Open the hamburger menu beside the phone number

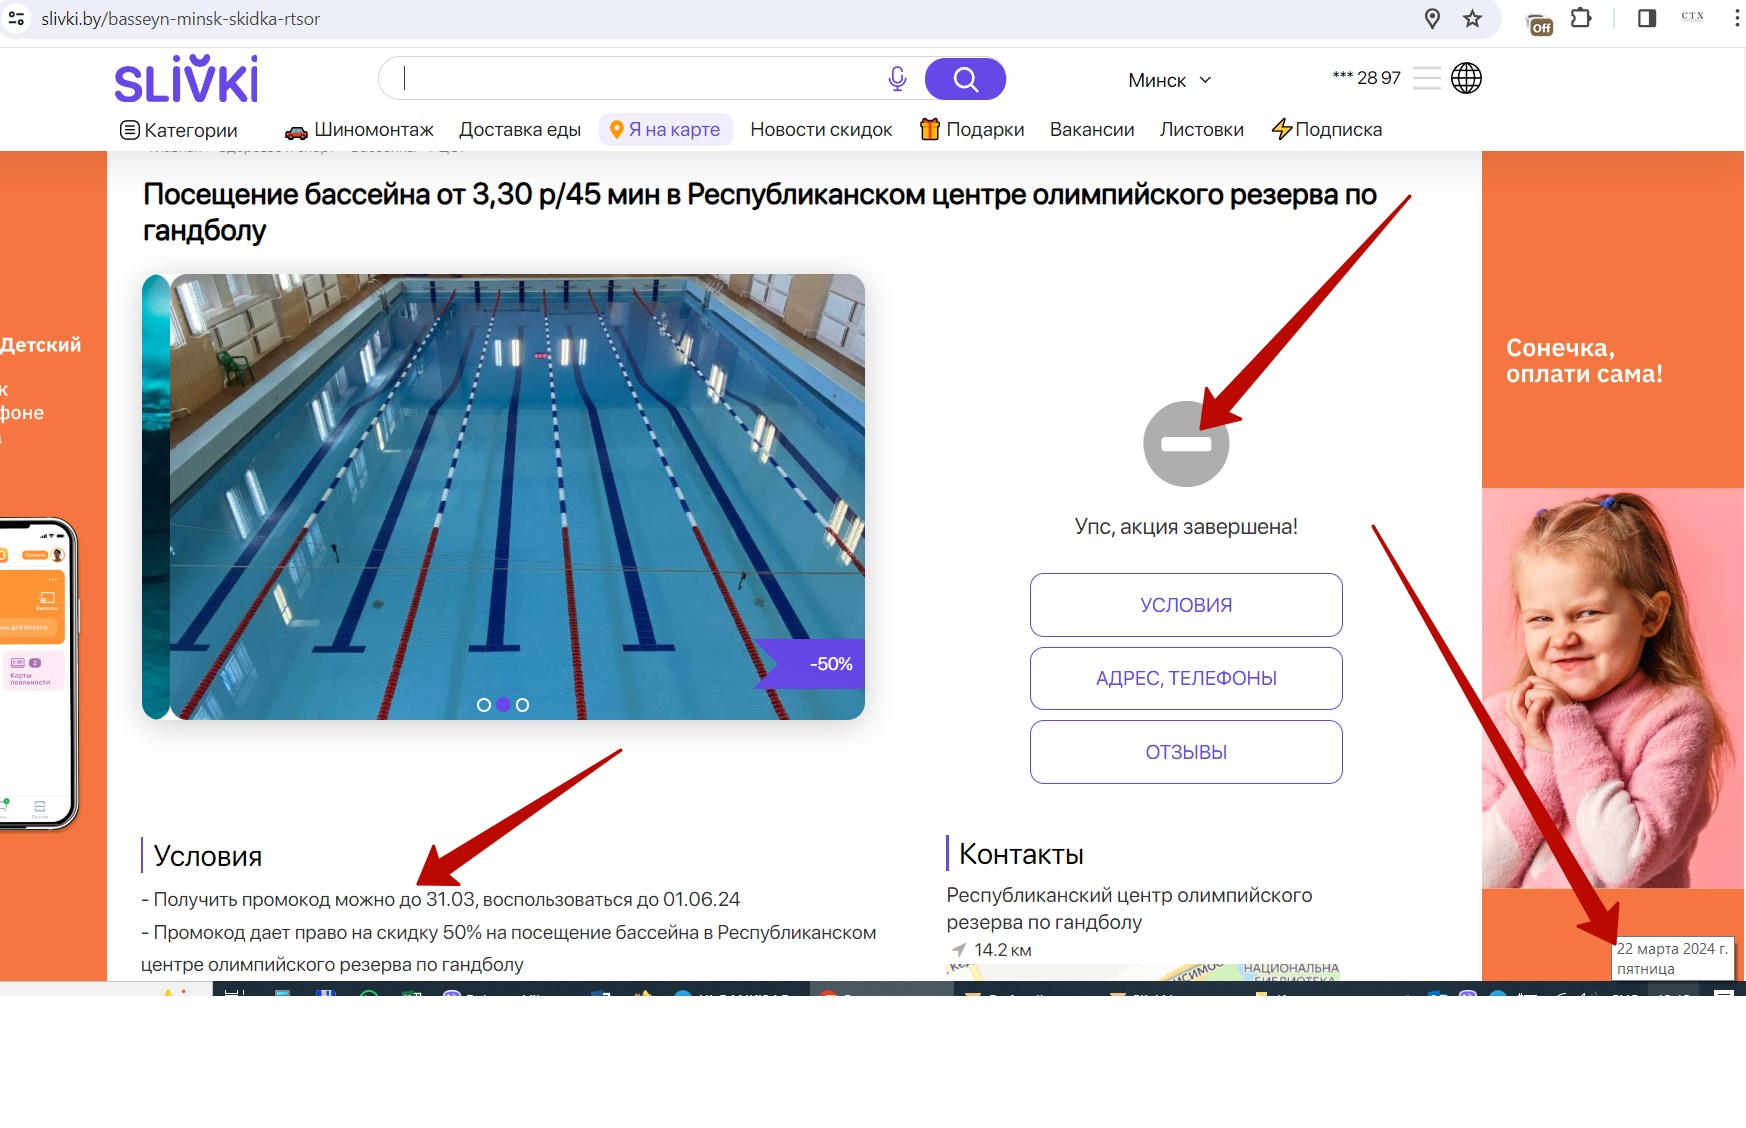(1427, 78)
